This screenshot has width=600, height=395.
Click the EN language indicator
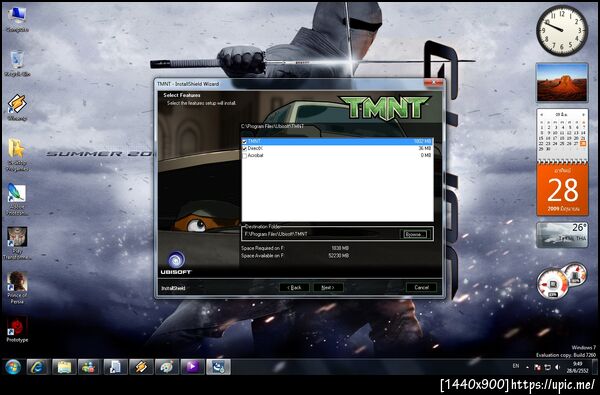[515, 366]
